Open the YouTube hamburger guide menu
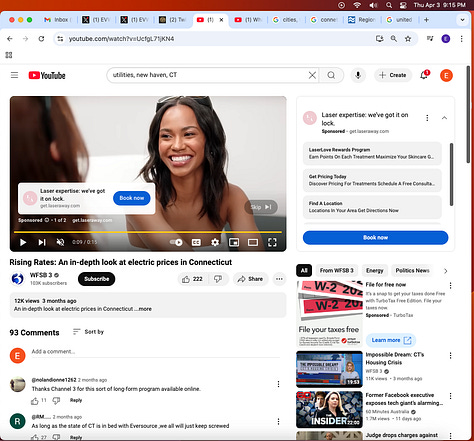 14,75
